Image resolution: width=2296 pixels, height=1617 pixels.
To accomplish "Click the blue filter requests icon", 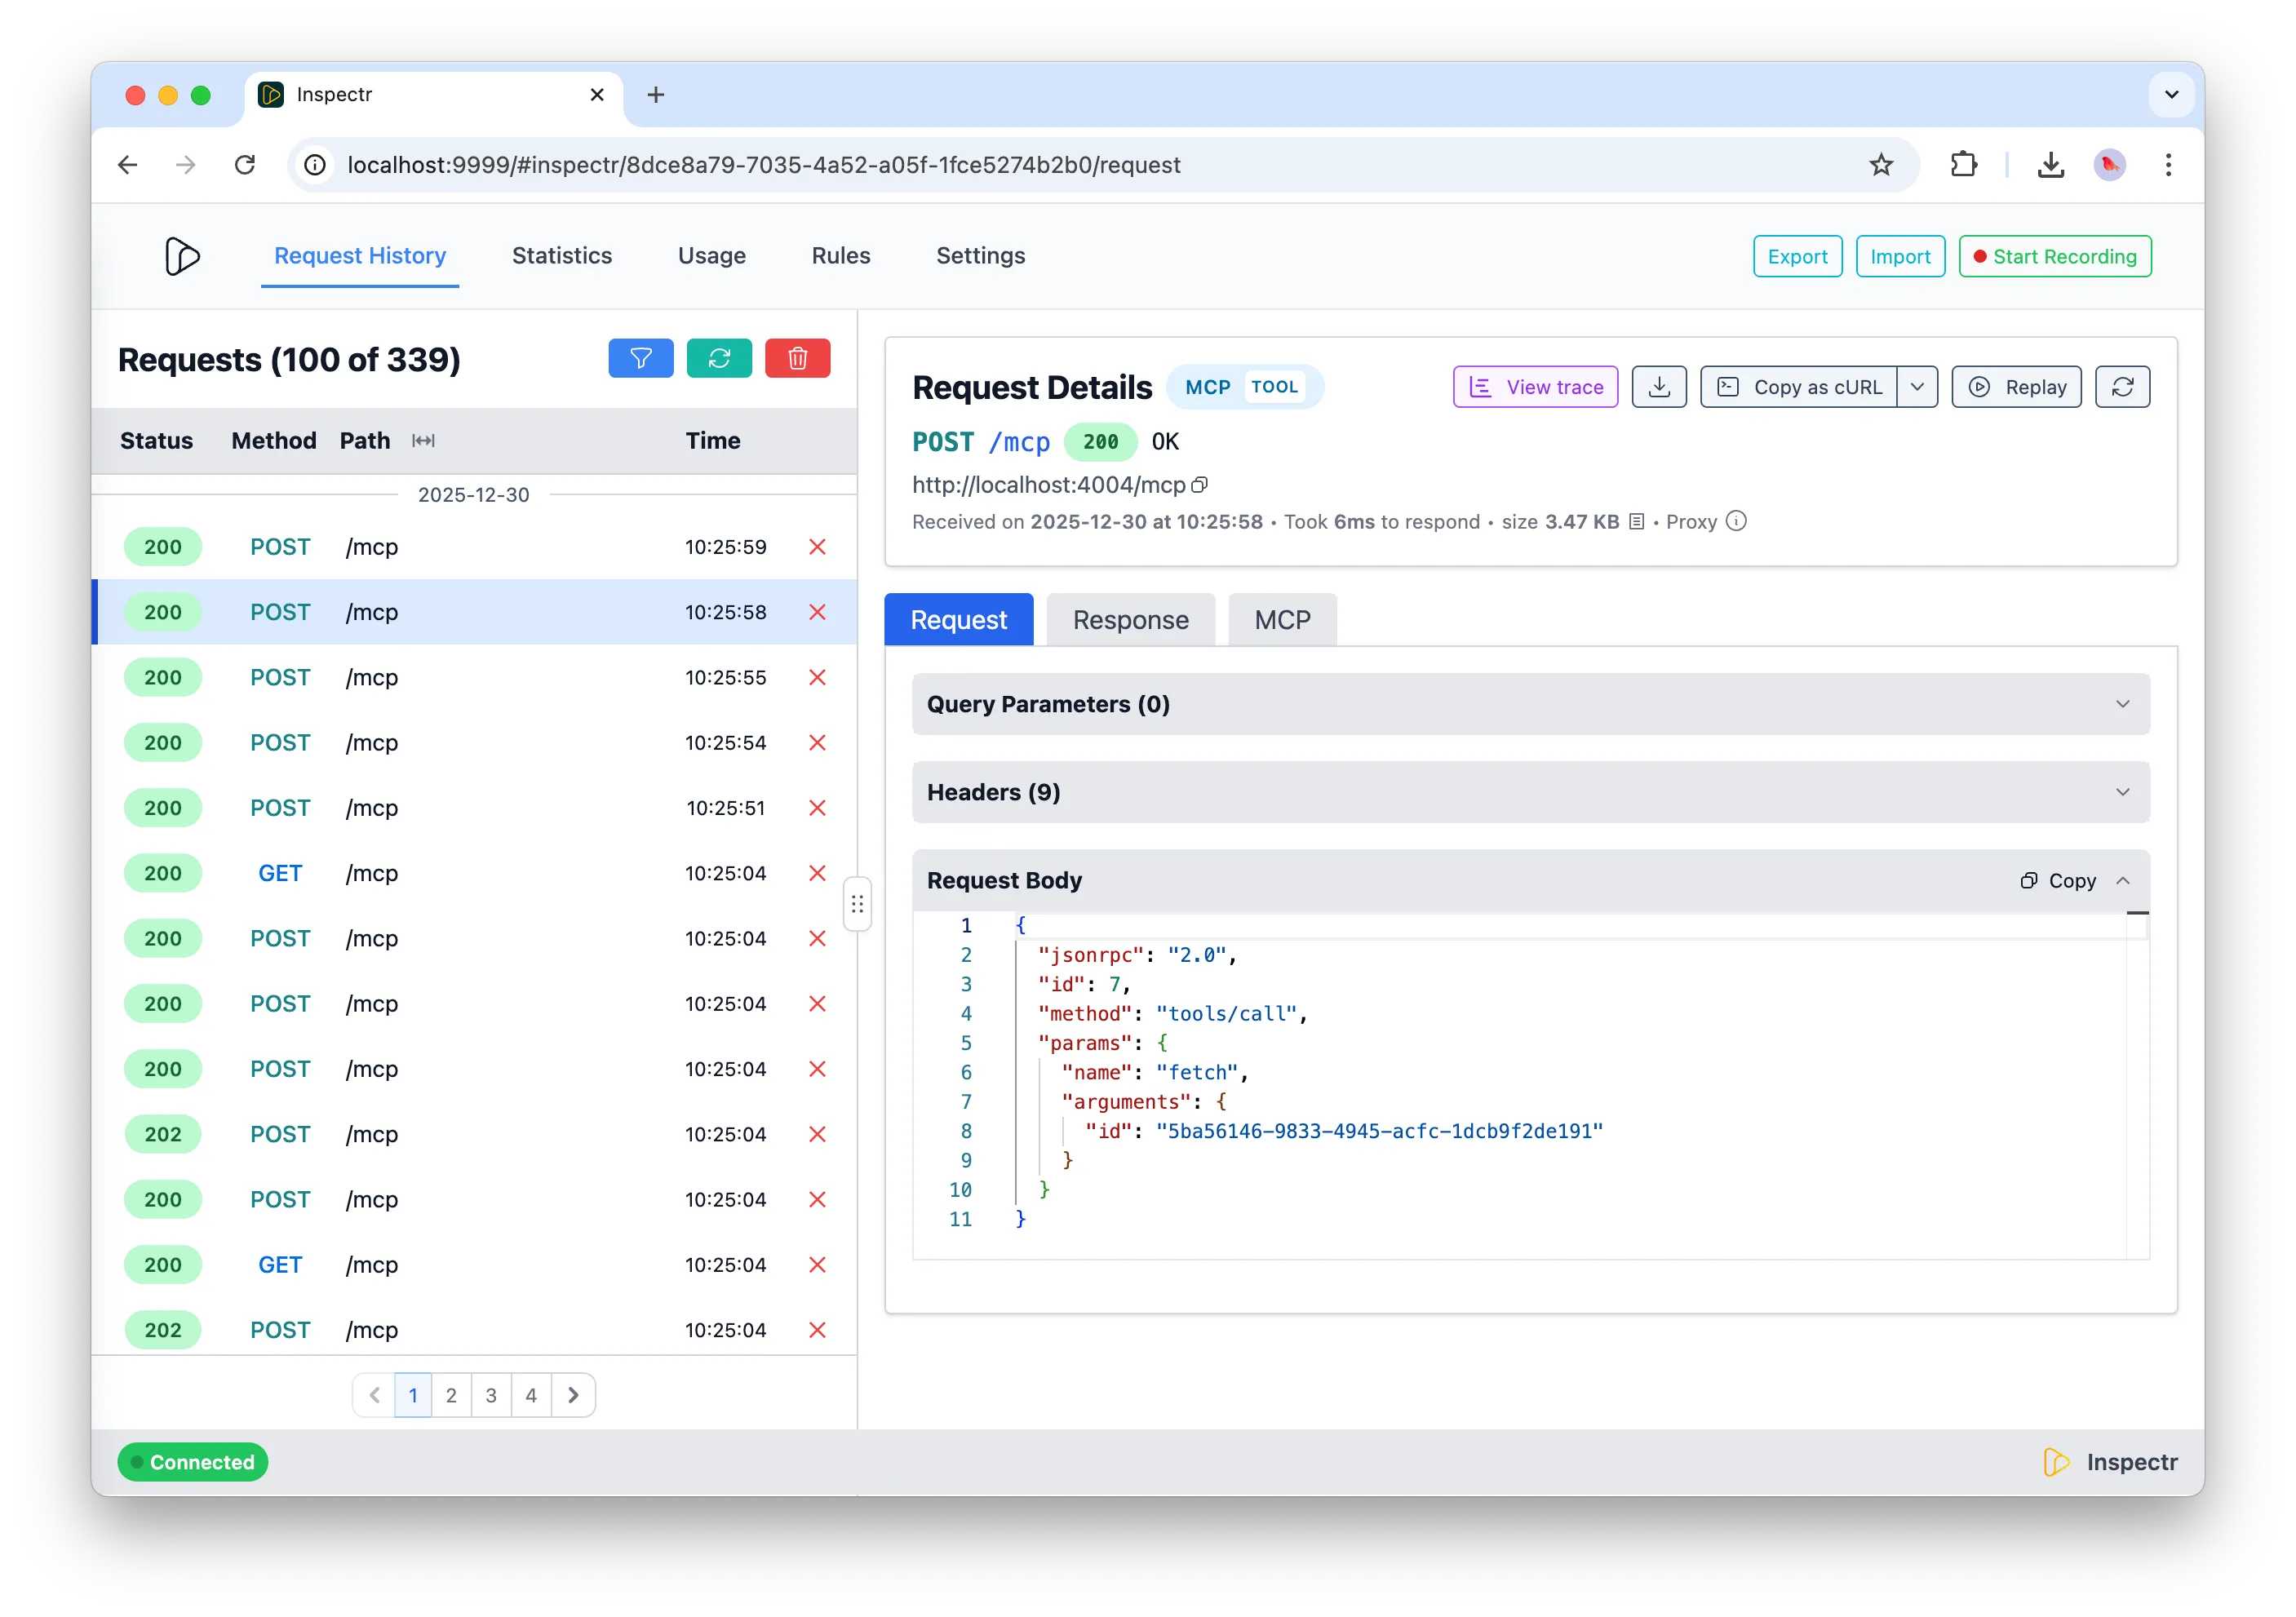I will (640, 358).
